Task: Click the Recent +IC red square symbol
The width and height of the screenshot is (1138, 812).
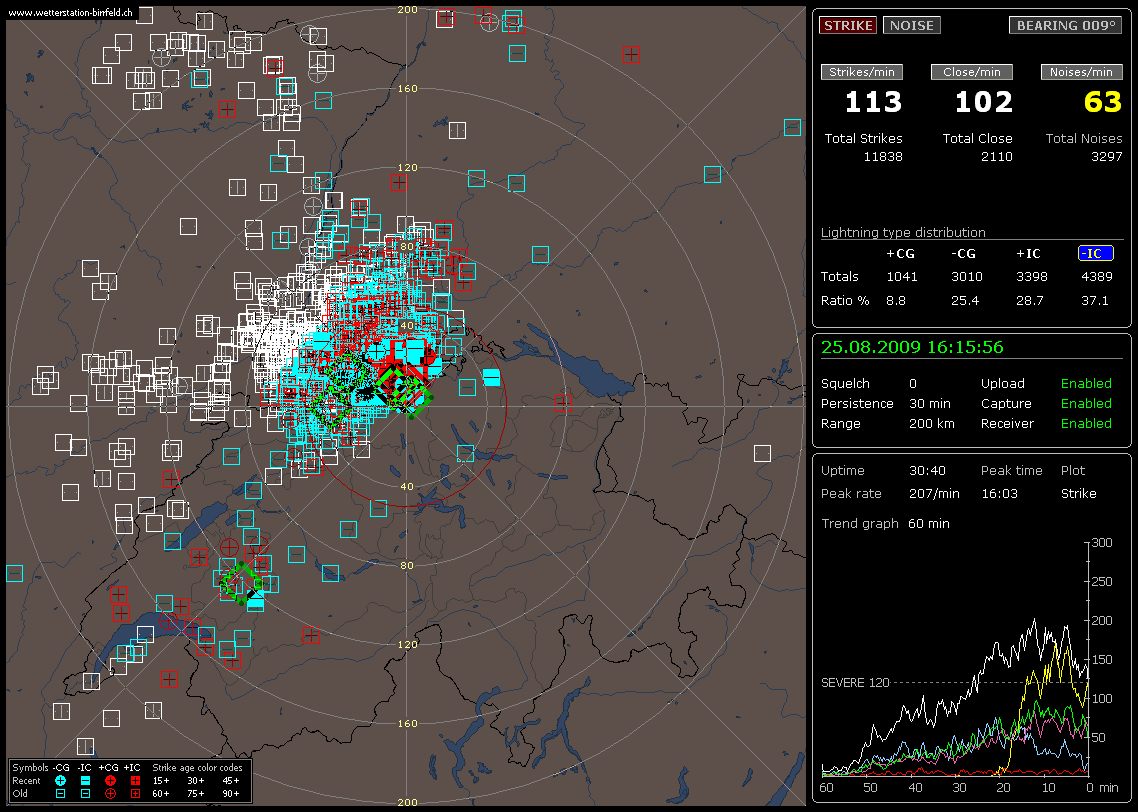Action: click(x=135, y=780)
